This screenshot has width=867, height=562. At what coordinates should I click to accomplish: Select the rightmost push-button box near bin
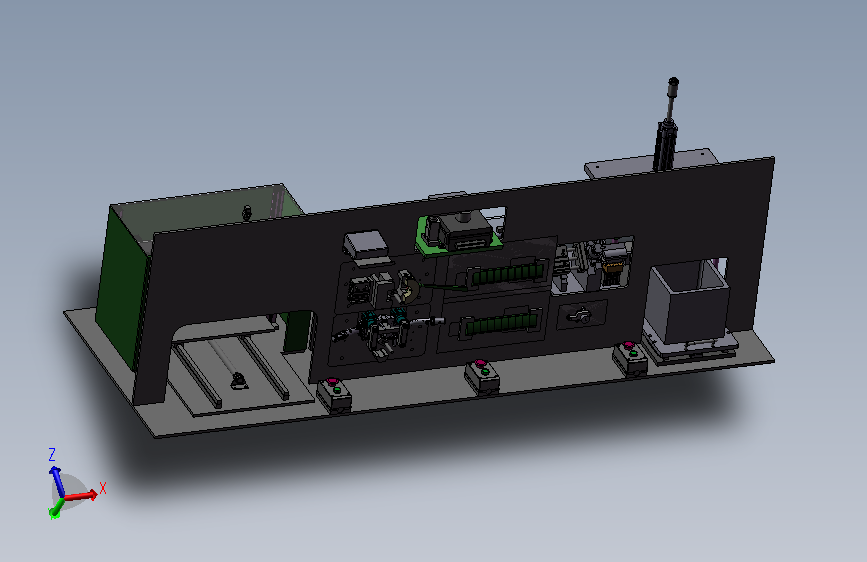630,358
